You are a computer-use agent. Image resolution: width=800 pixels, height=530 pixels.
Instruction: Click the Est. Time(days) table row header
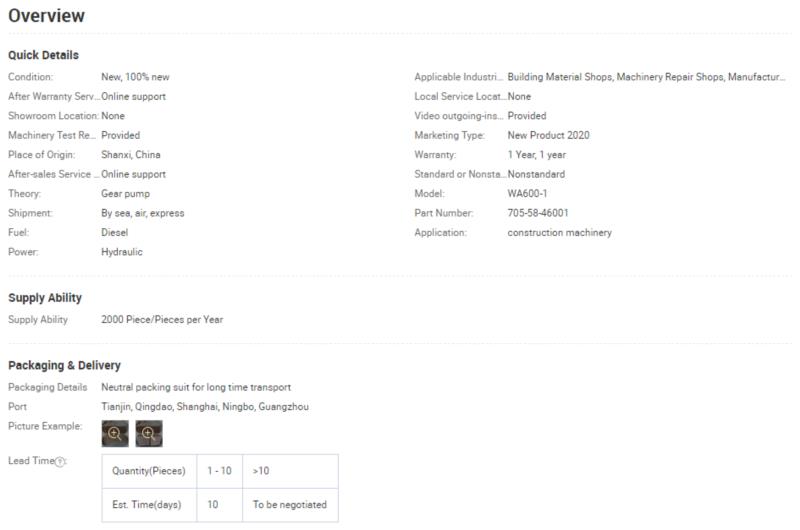point(149,505)
